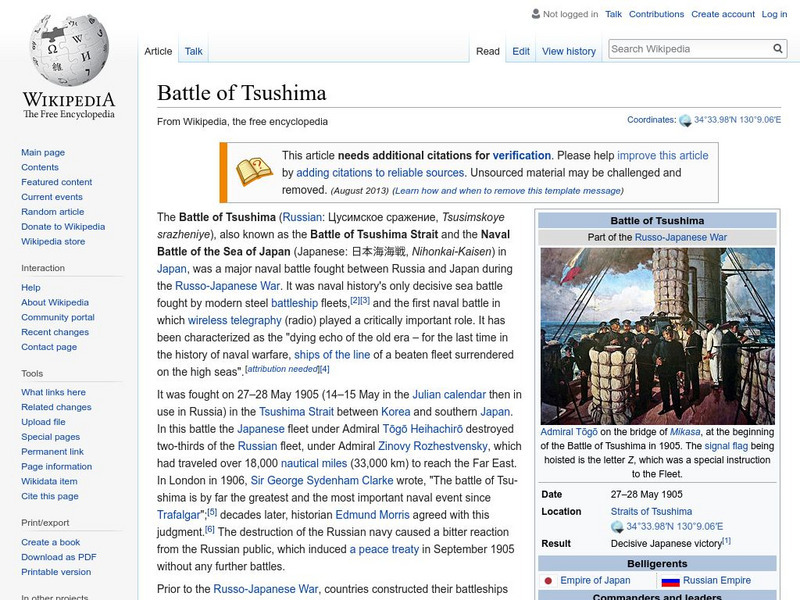Viewport: 800px width, 600px height.
Task: Open the 'Straits of Tsushima' link in the infobox
Action: pyautogui.click(x=652, y=510)
